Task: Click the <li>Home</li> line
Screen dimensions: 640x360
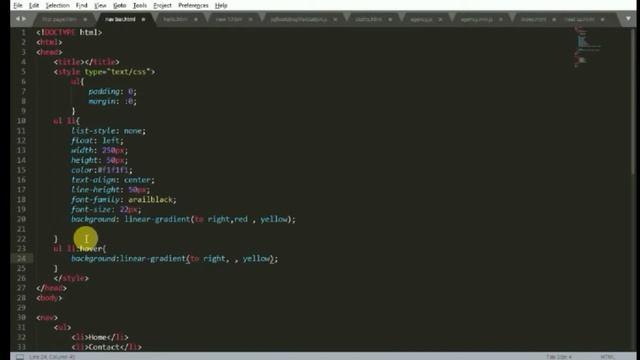Action: click(100, 337)
